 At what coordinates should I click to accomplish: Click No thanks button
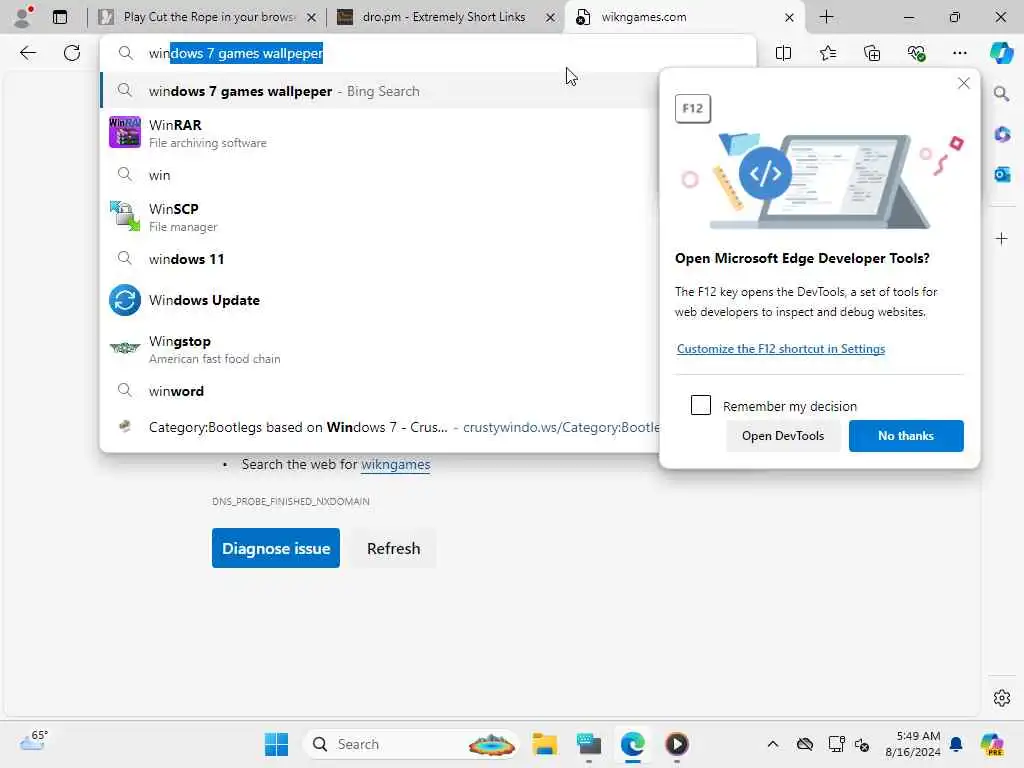coord(906,436)
